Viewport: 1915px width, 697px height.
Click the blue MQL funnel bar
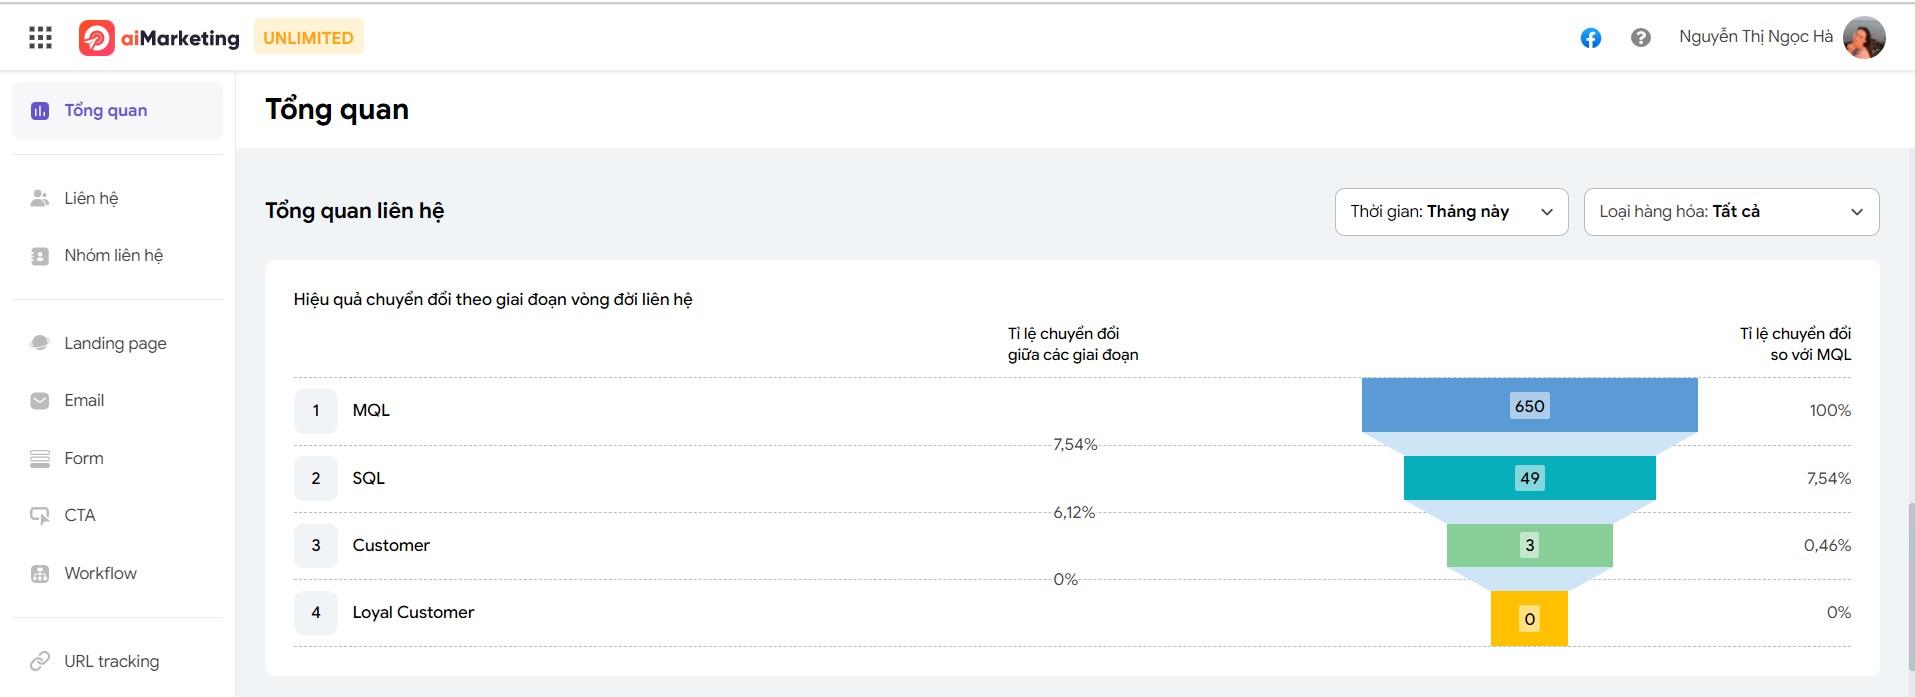[1529, 405]
